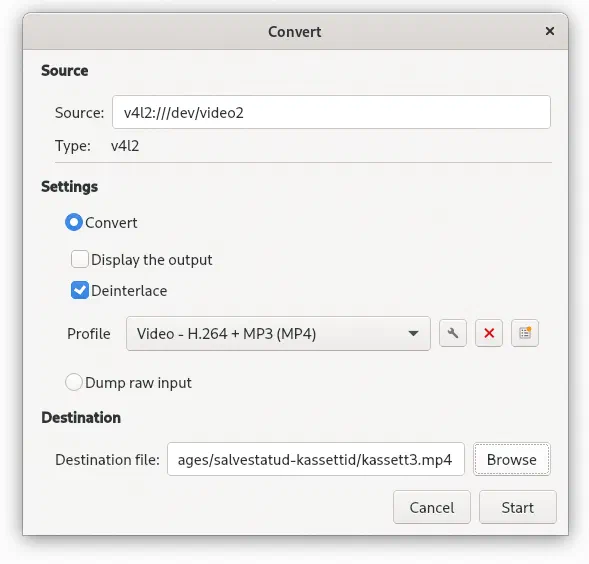This screenshot has height=564, width=589.
Task: Start the conversion
Action: [518, 508]
